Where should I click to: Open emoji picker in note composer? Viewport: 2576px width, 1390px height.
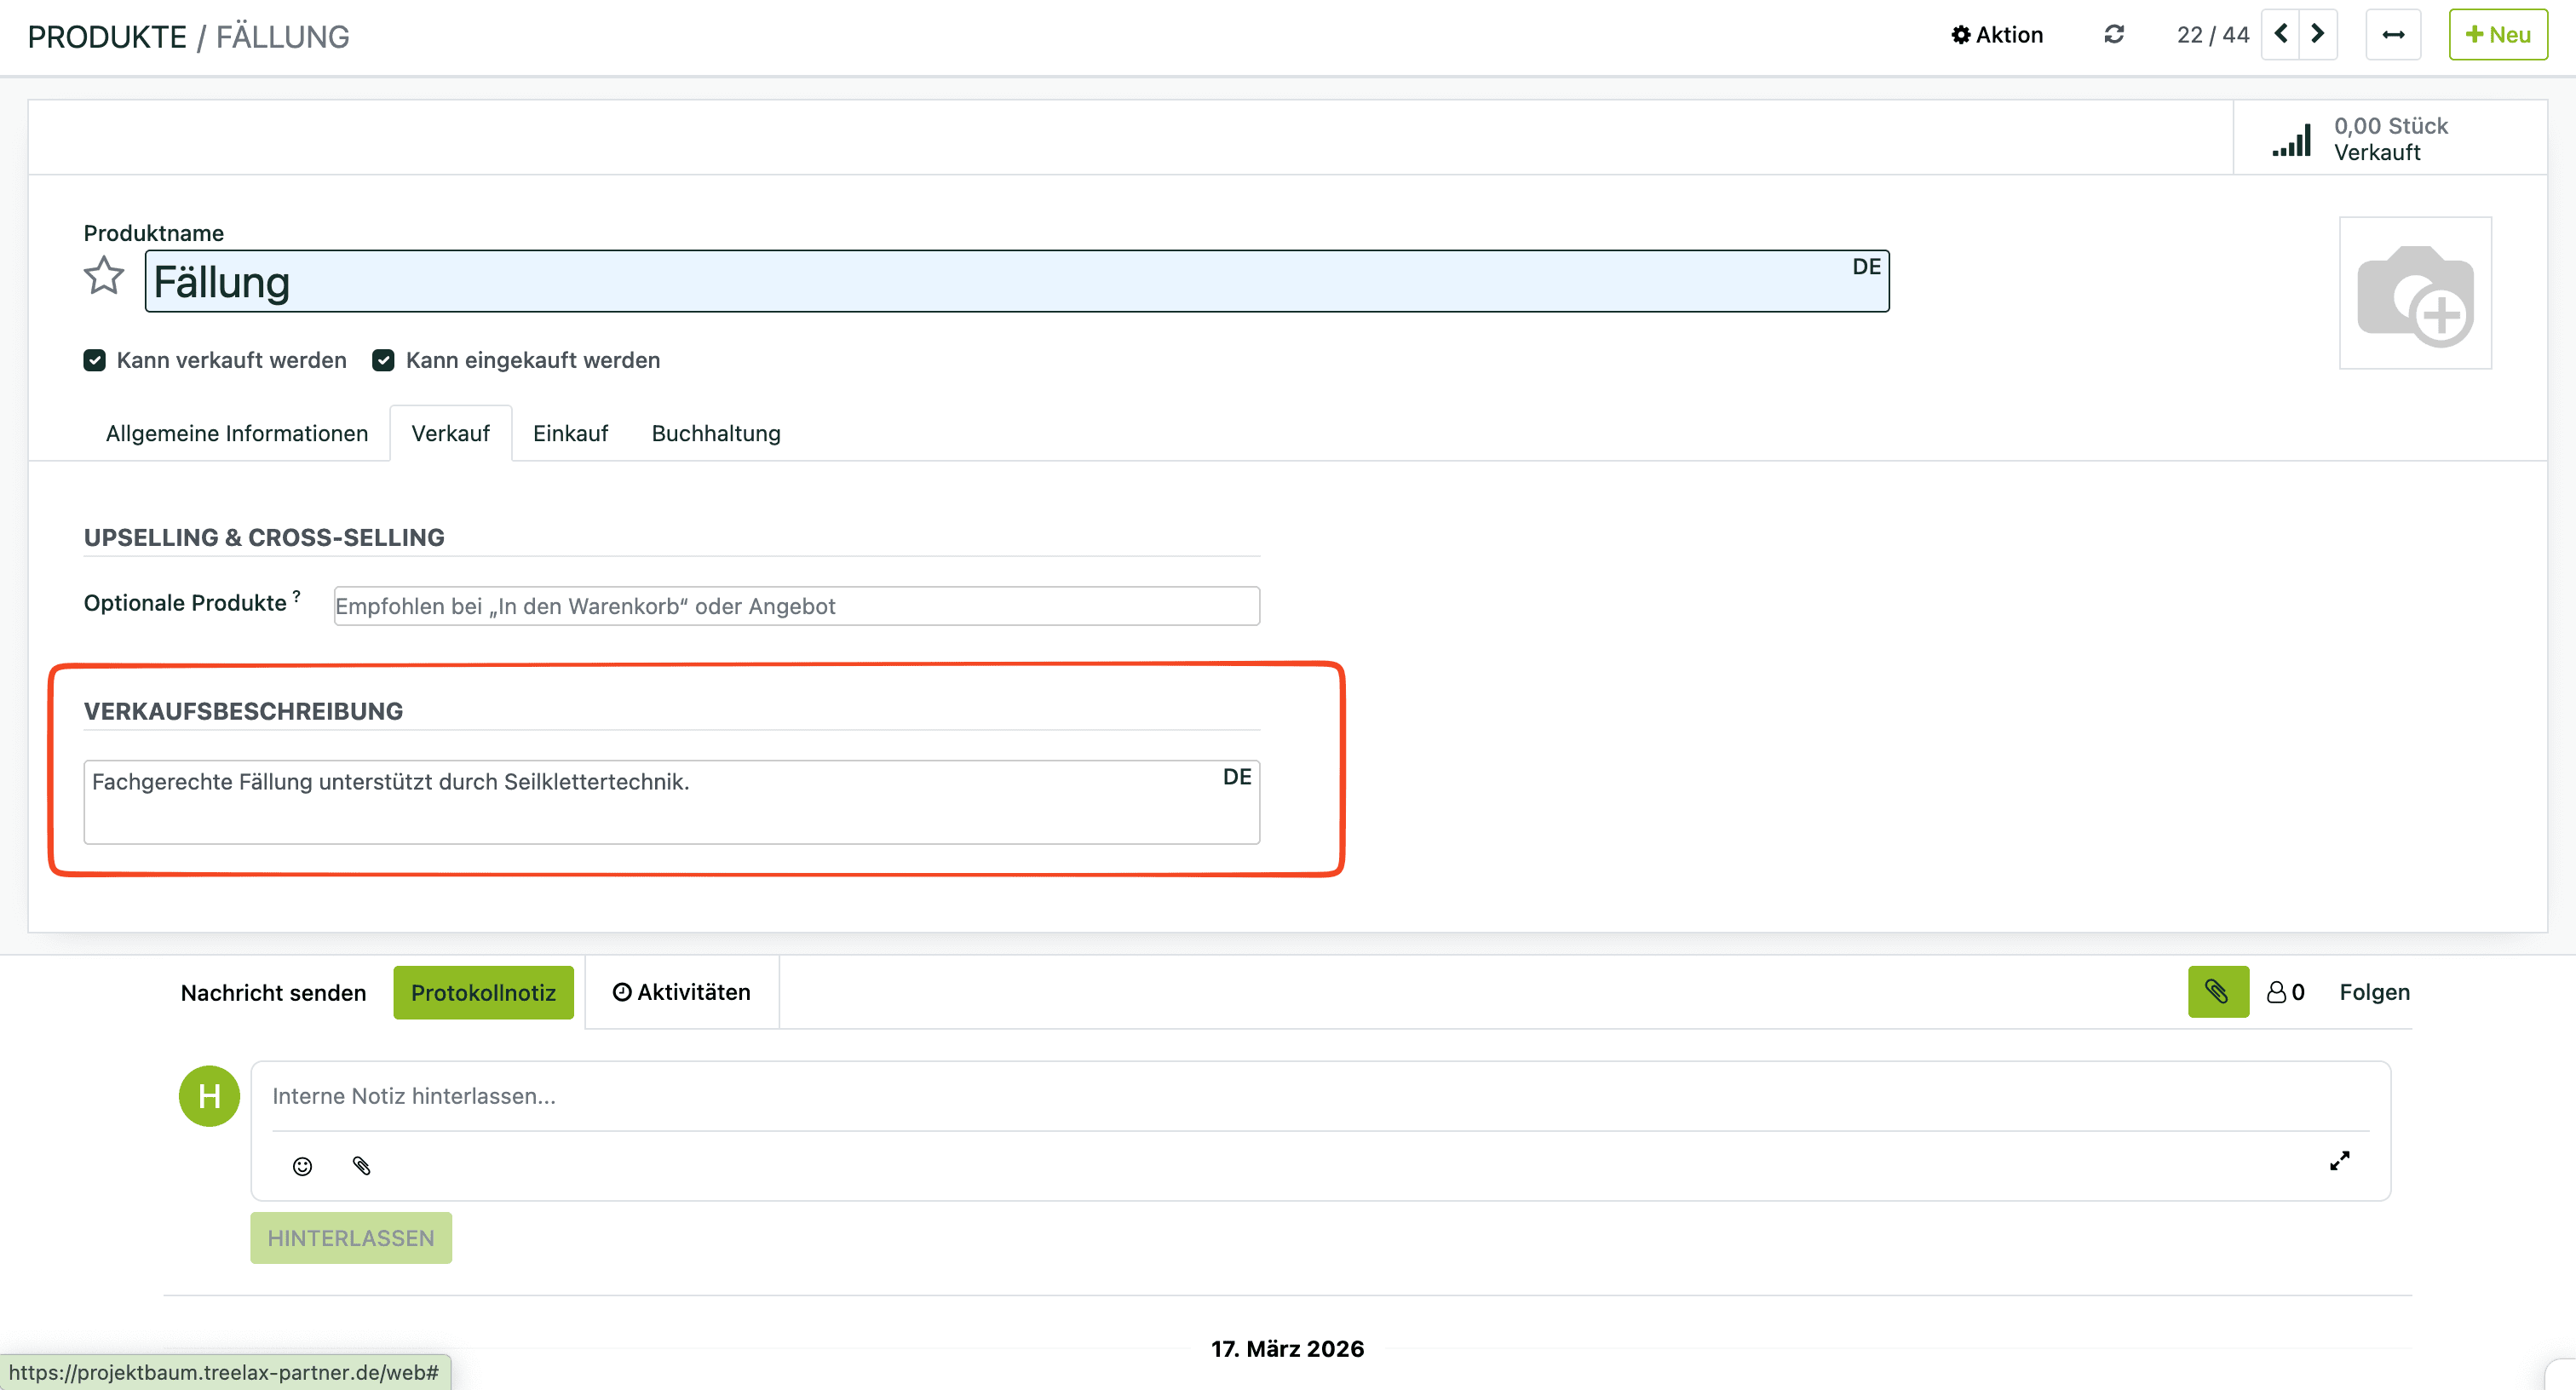(x=302, y=1166)
